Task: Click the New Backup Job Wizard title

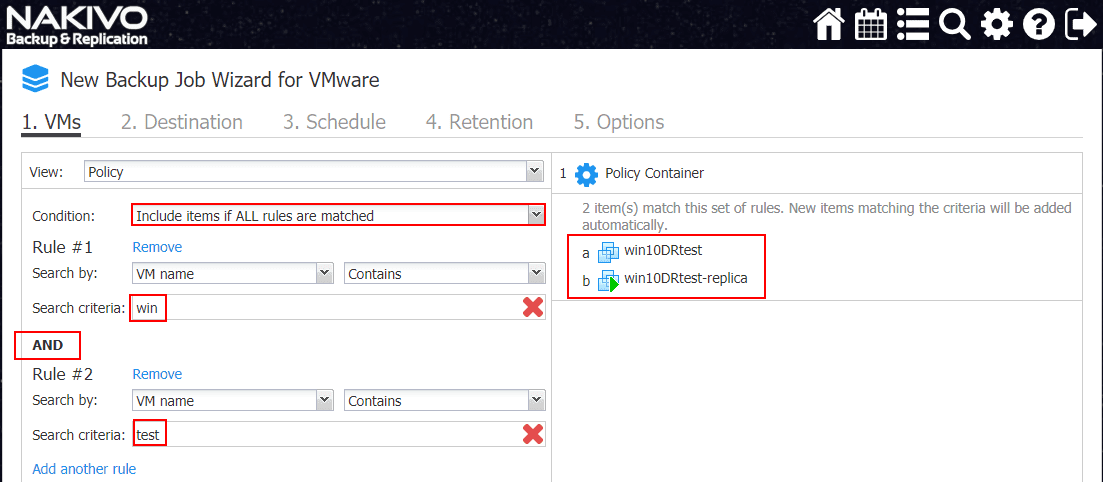Action: click(x=220, y=80)
